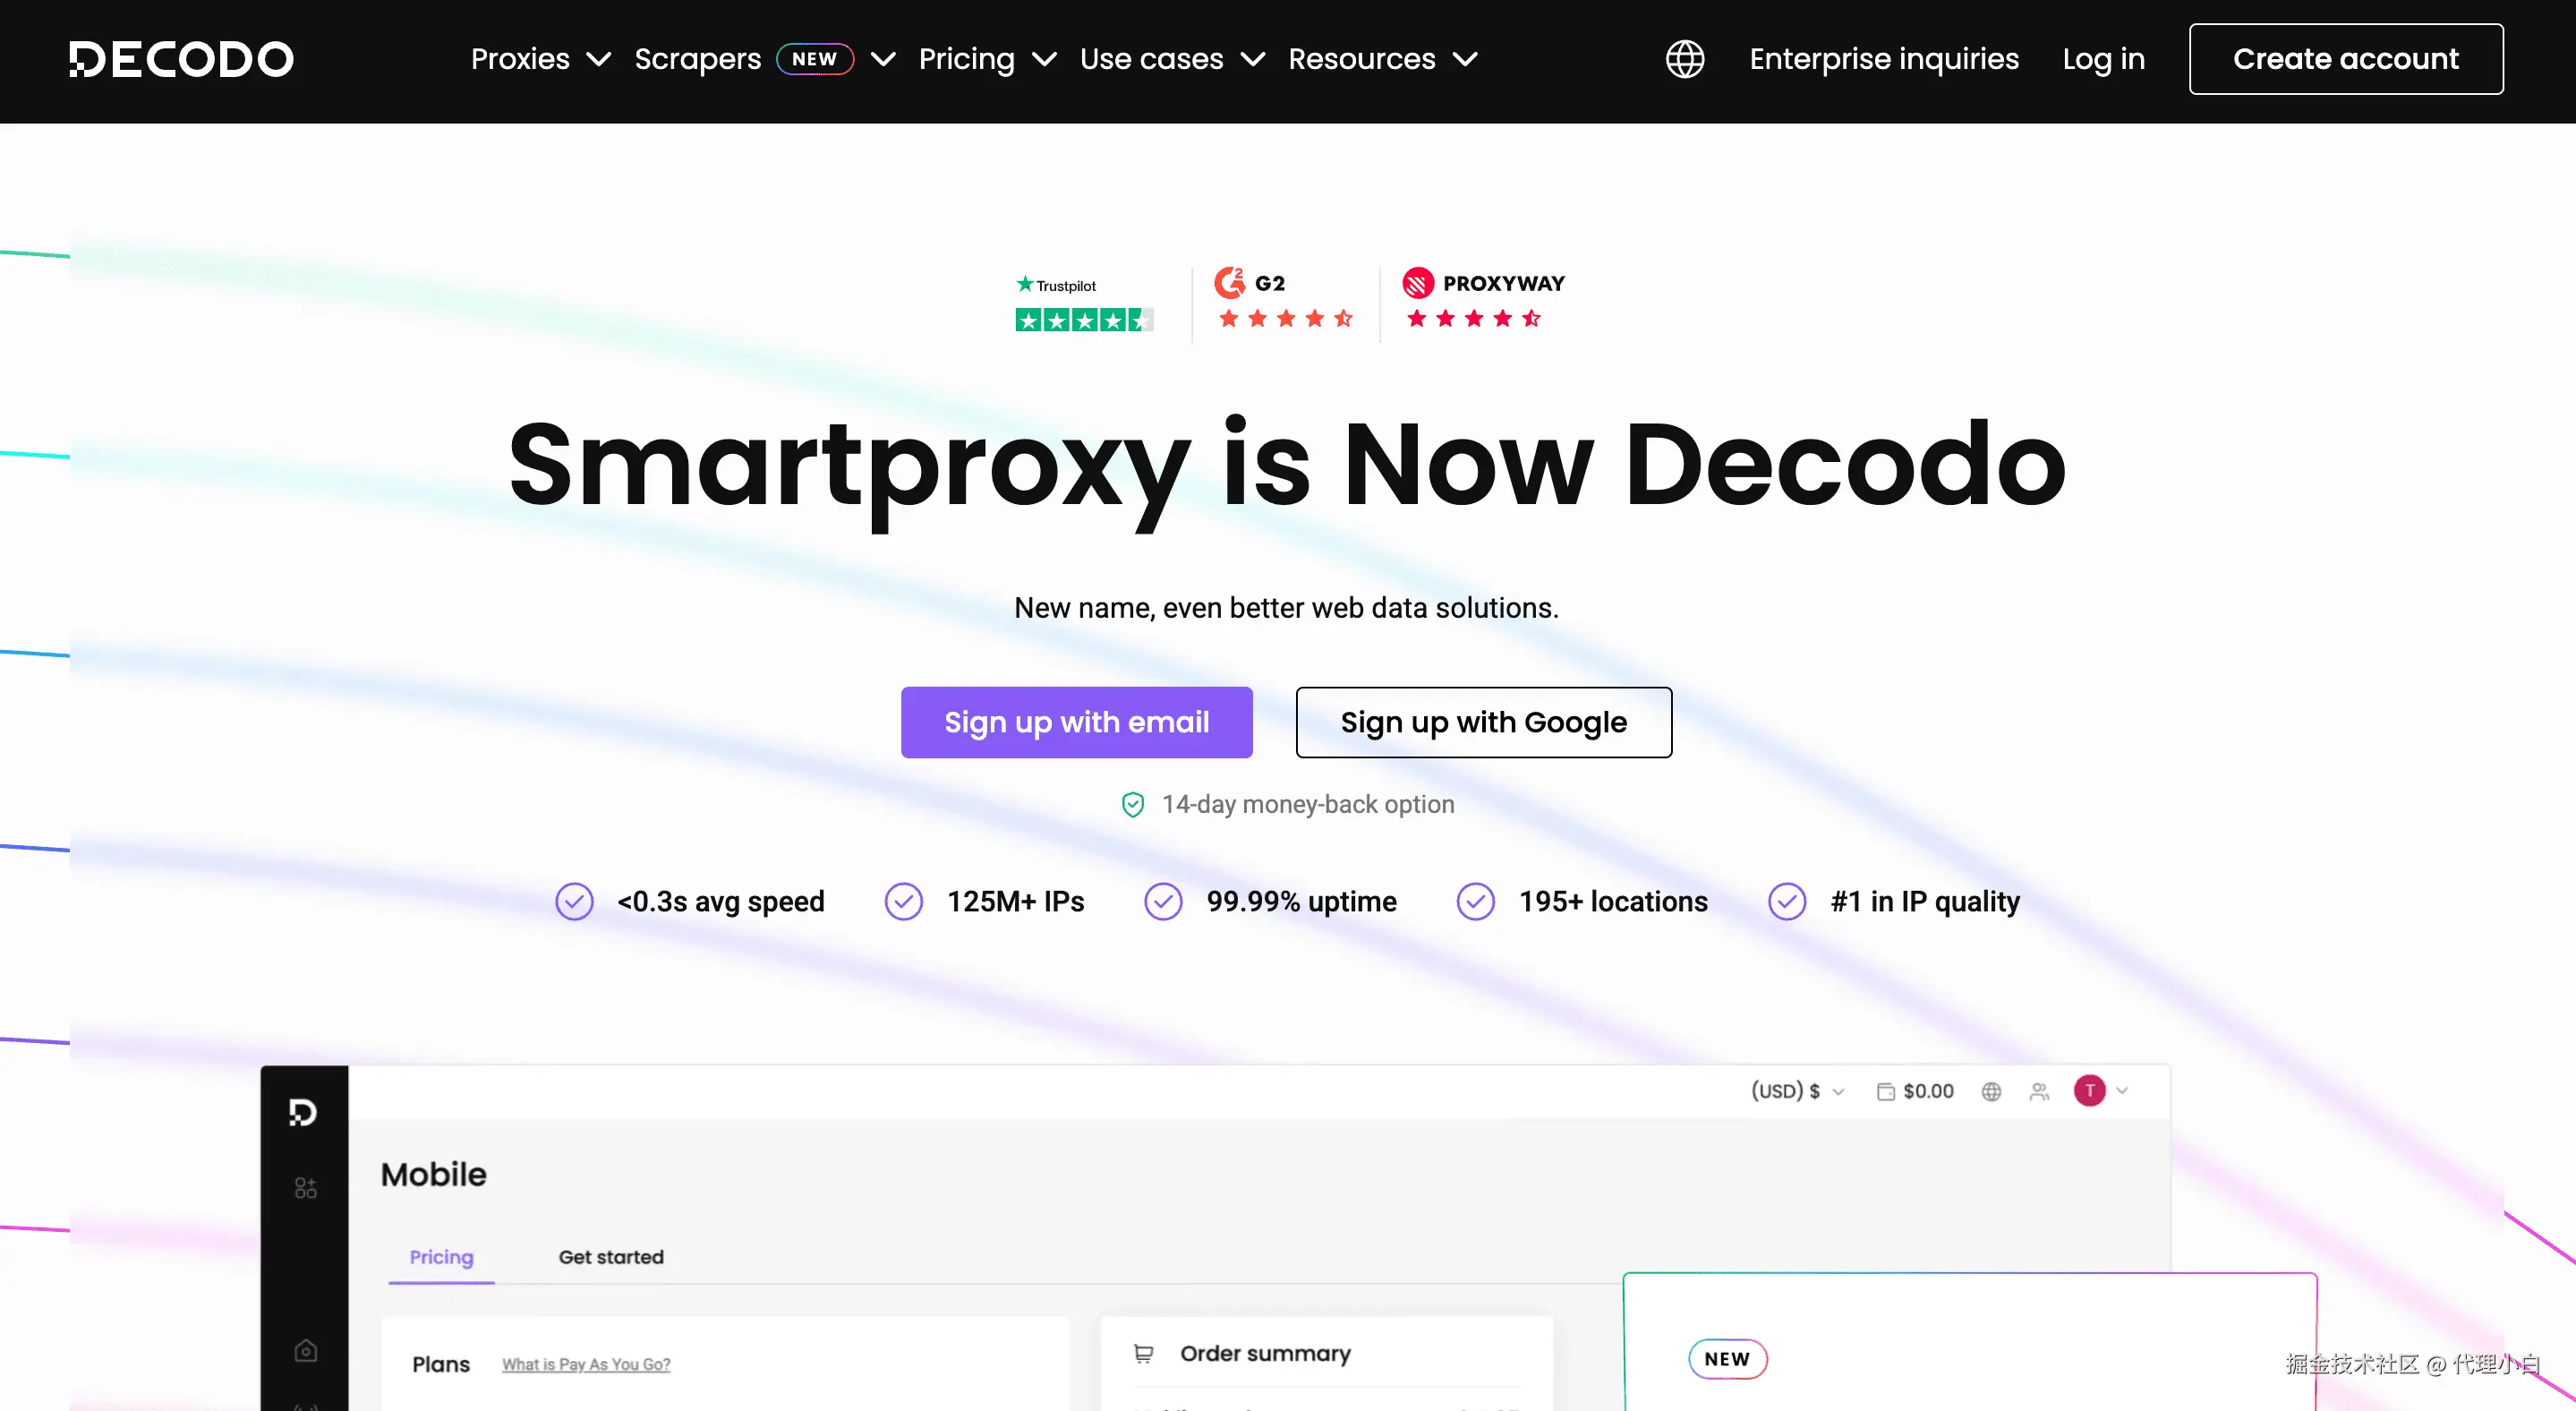Click Sign up with Google button
2576x1411 pixels.
tap(1483, 722)
